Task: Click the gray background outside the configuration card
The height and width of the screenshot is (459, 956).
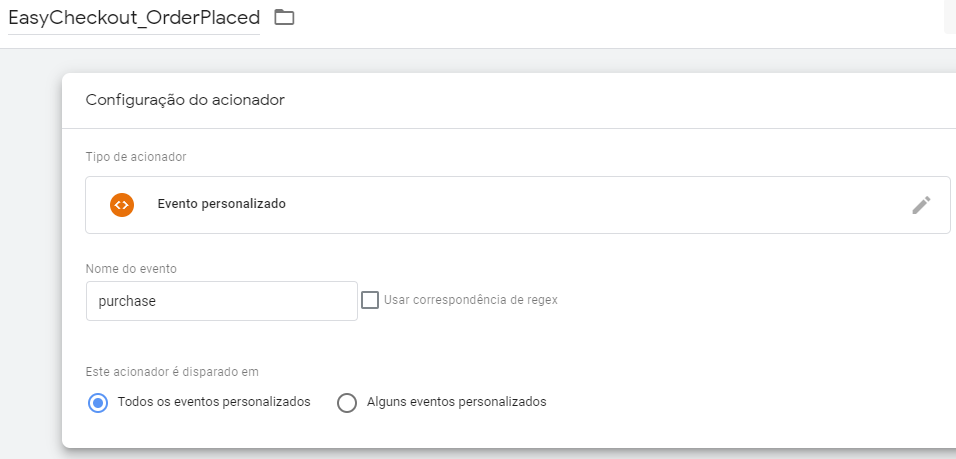Action: (x=30, y=244)
